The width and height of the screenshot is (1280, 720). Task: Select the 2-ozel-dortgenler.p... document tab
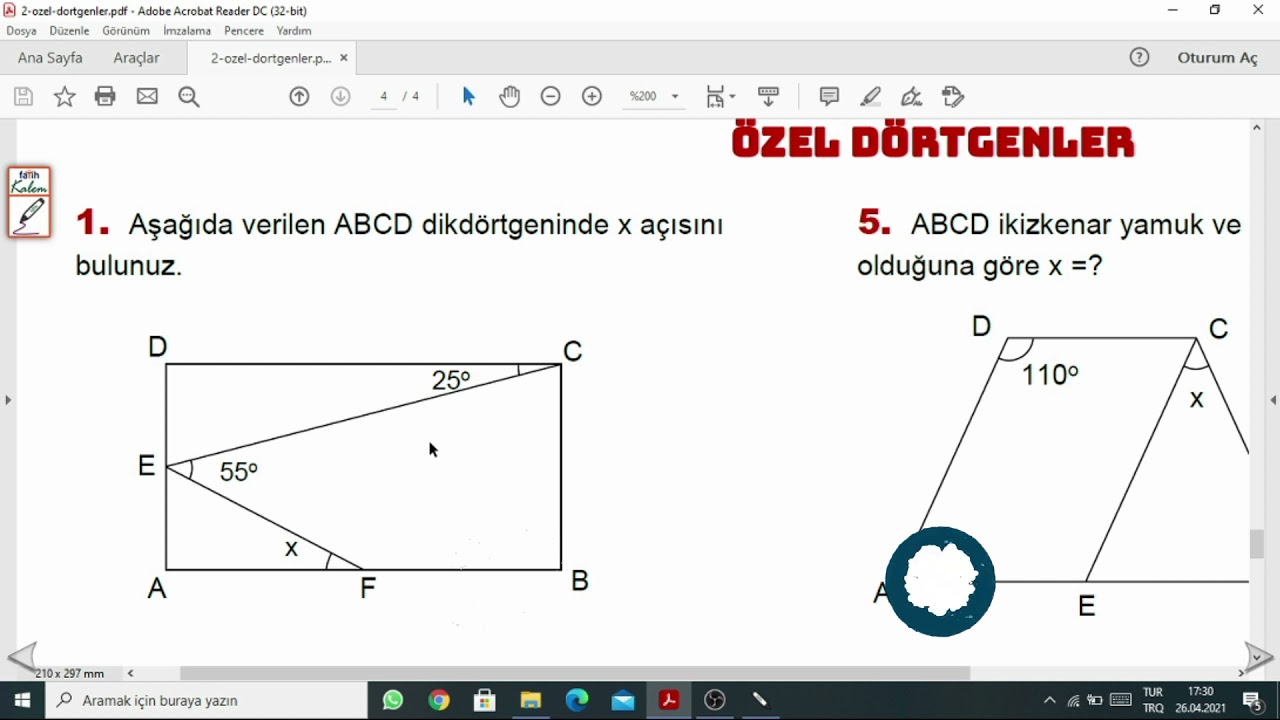point(270,58)
